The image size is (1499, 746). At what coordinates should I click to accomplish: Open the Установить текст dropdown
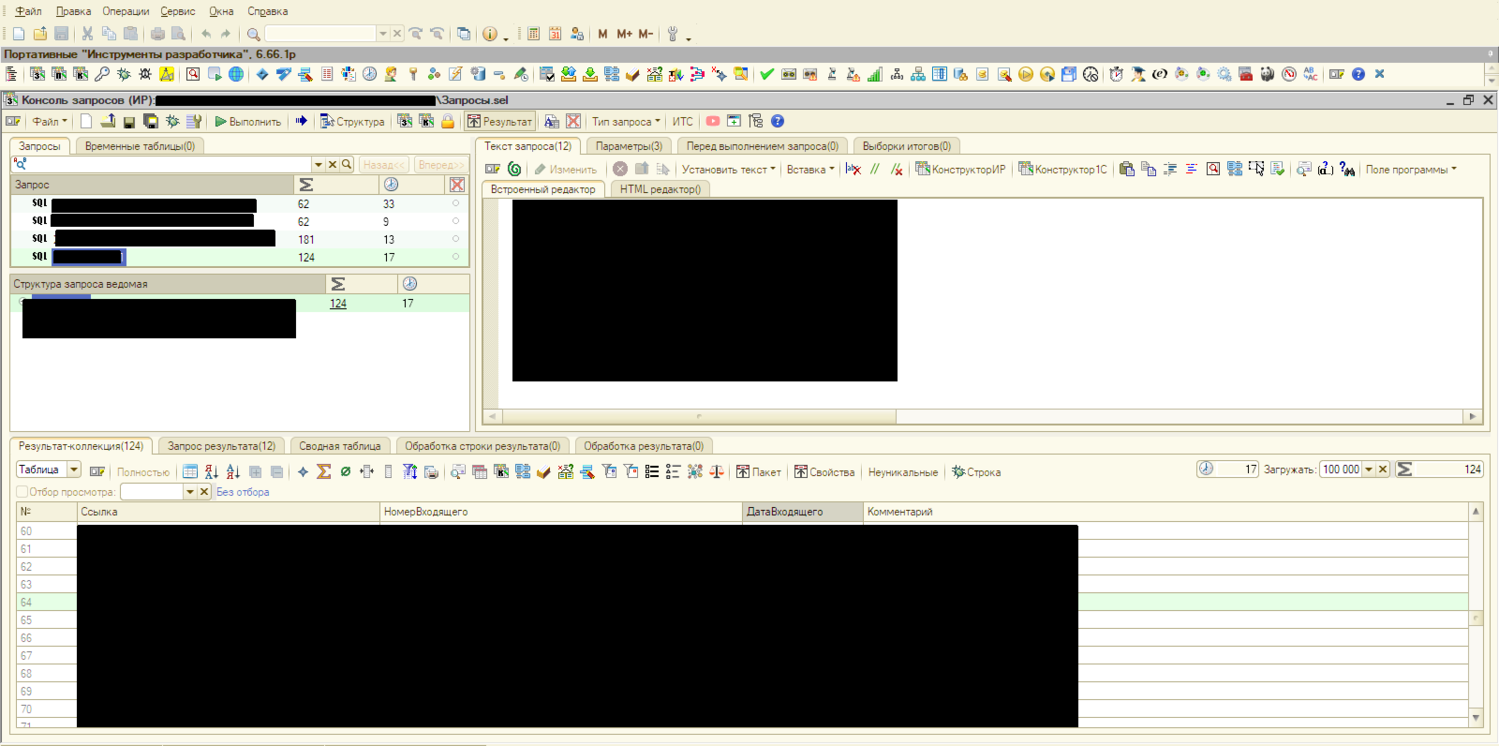tap(728, 170)
